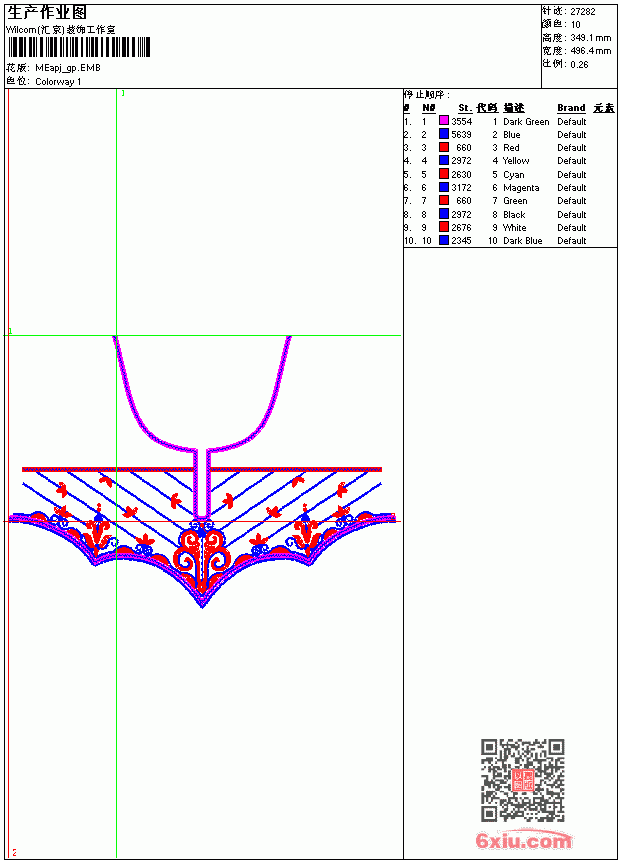Click the barcode under the studio name
This screenshot has height=860, width=620.
click(x=78, y=47)
